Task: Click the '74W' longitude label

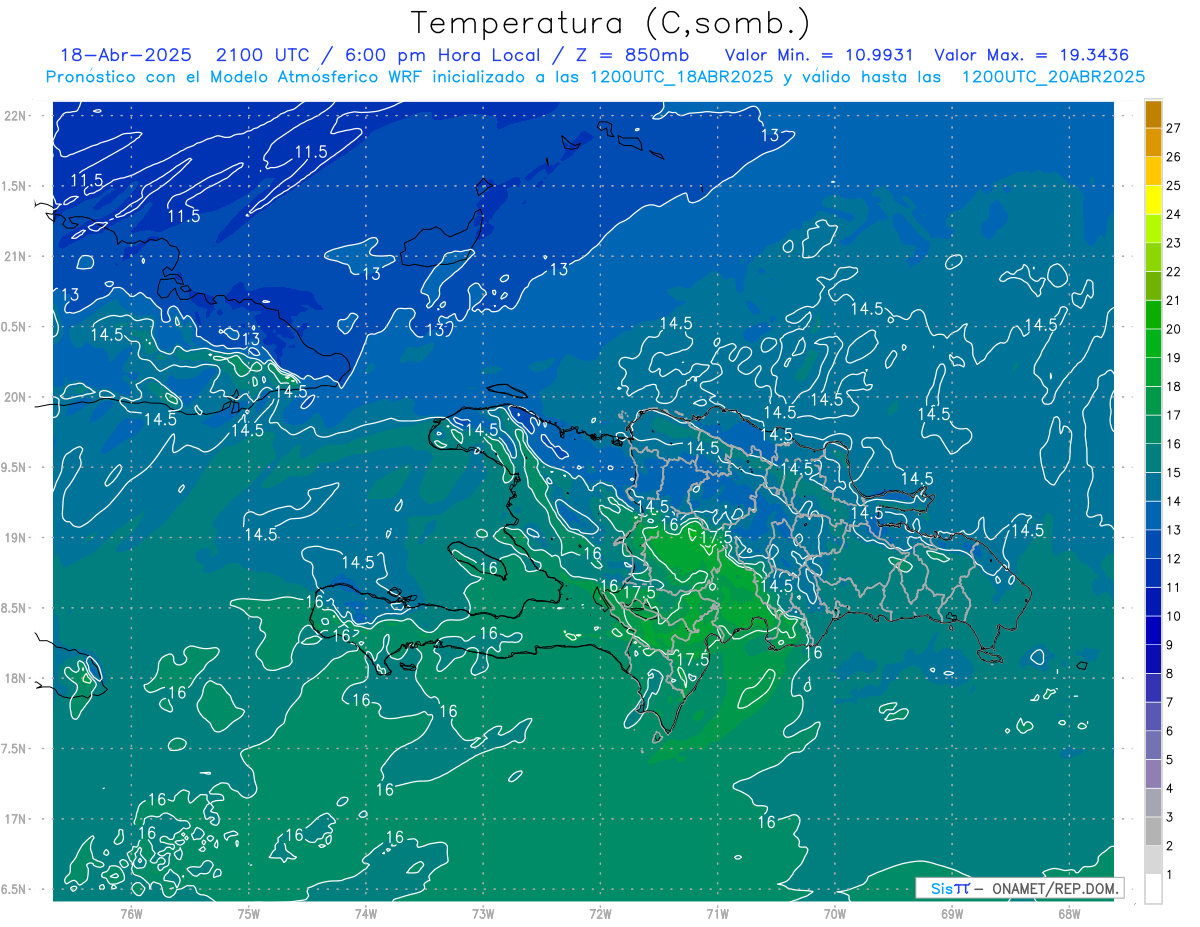Action: click(366, 913)
